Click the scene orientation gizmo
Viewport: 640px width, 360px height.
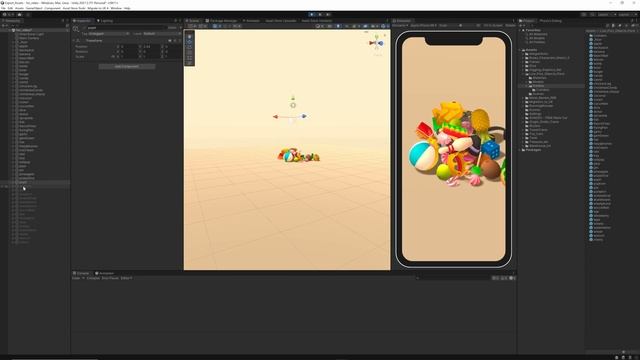click(376, 43)
